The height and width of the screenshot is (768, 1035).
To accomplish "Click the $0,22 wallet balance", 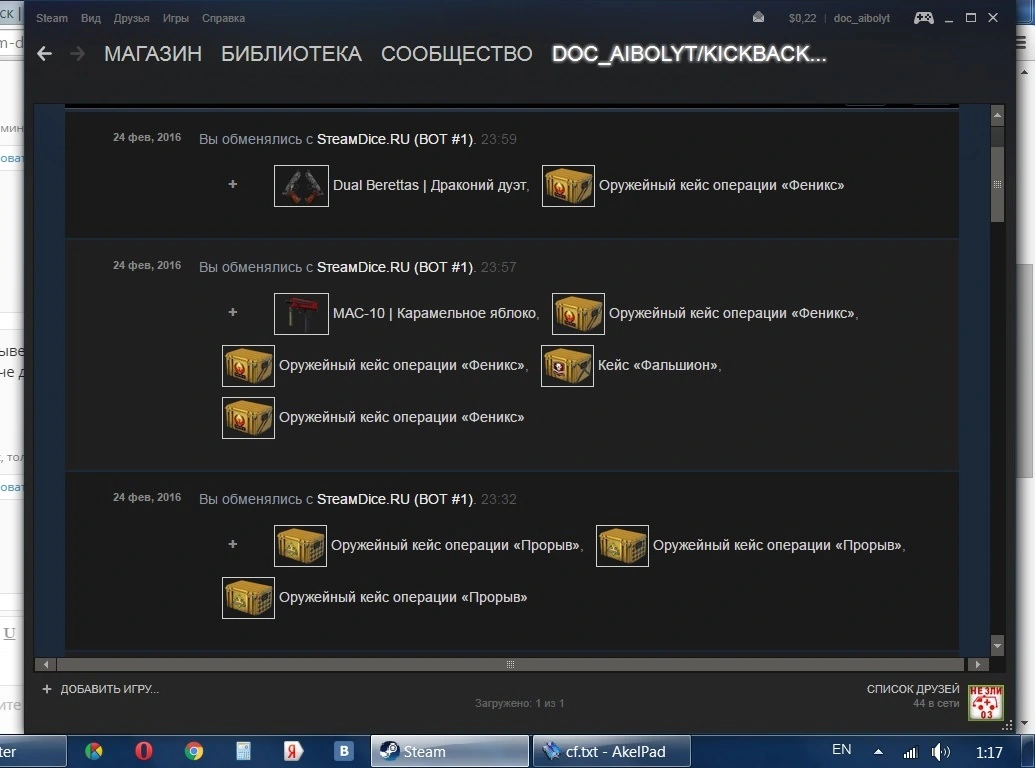I will coord(802,18).
